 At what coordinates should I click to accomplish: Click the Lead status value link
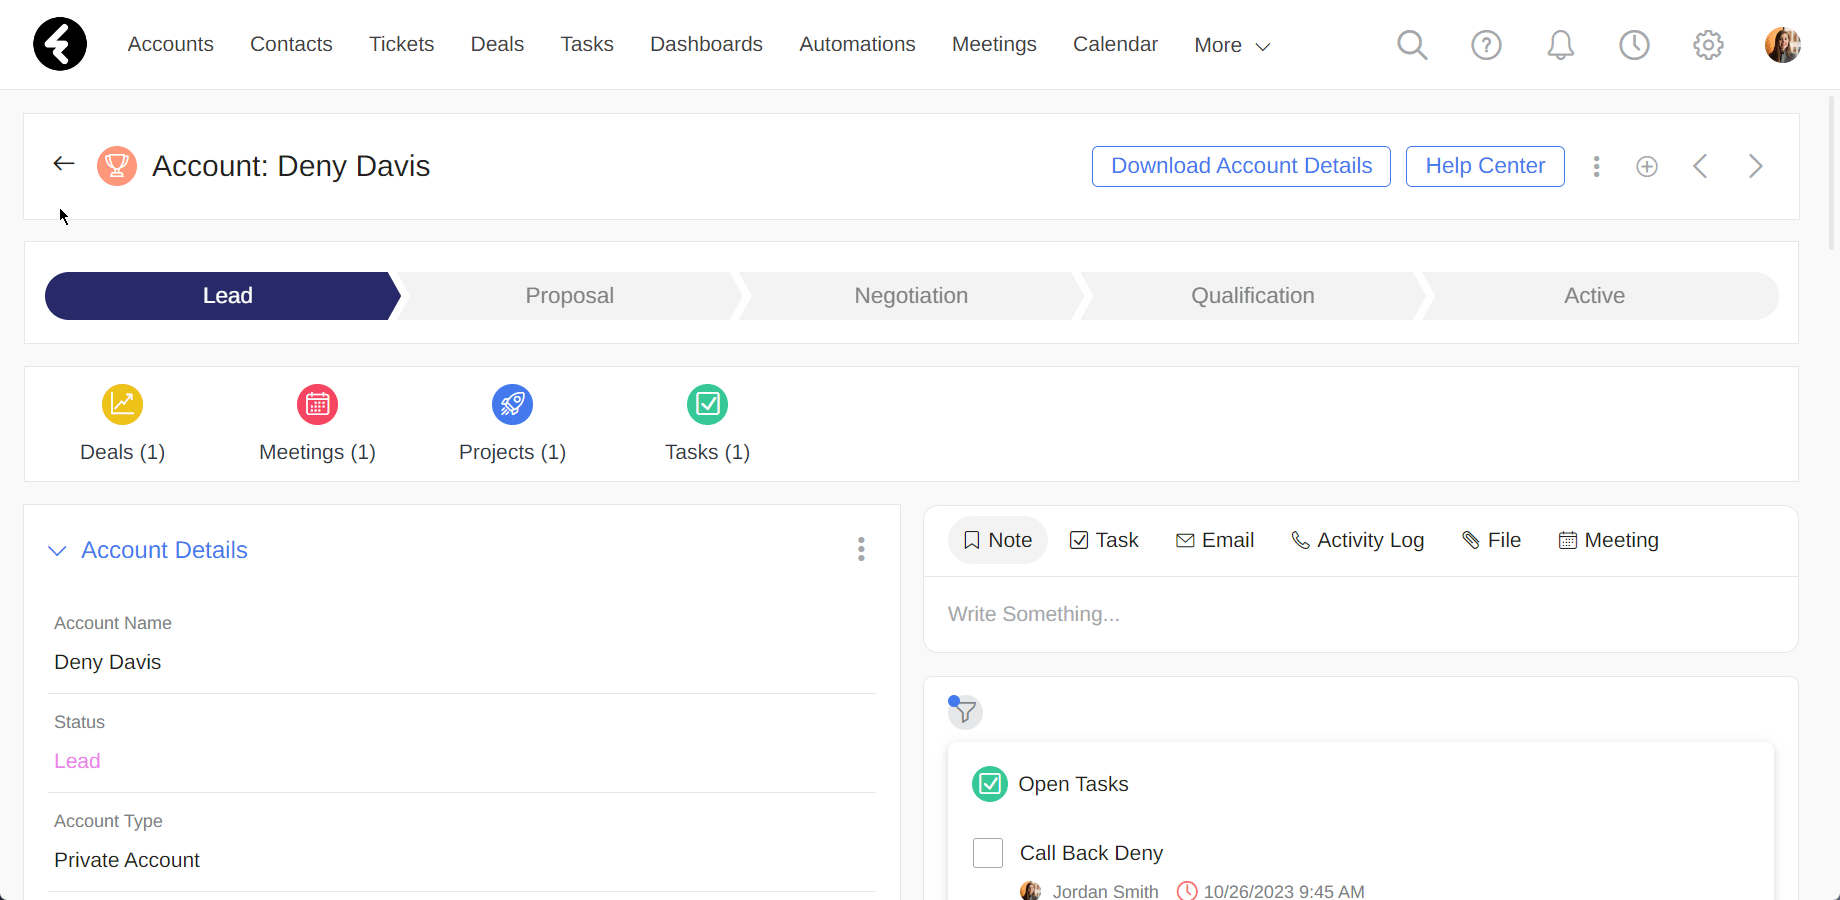click(x=77, y=761)
